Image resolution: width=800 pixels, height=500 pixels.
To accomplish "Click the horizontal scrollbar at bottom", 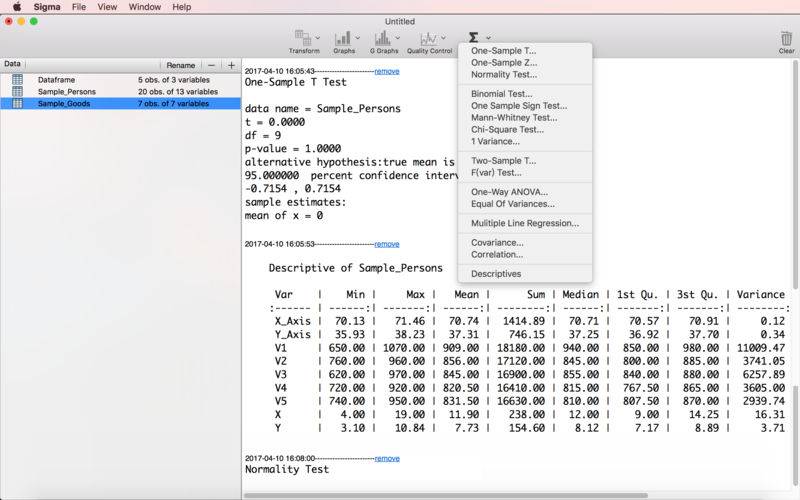I will pyautogui.click(x=446, y=495).
